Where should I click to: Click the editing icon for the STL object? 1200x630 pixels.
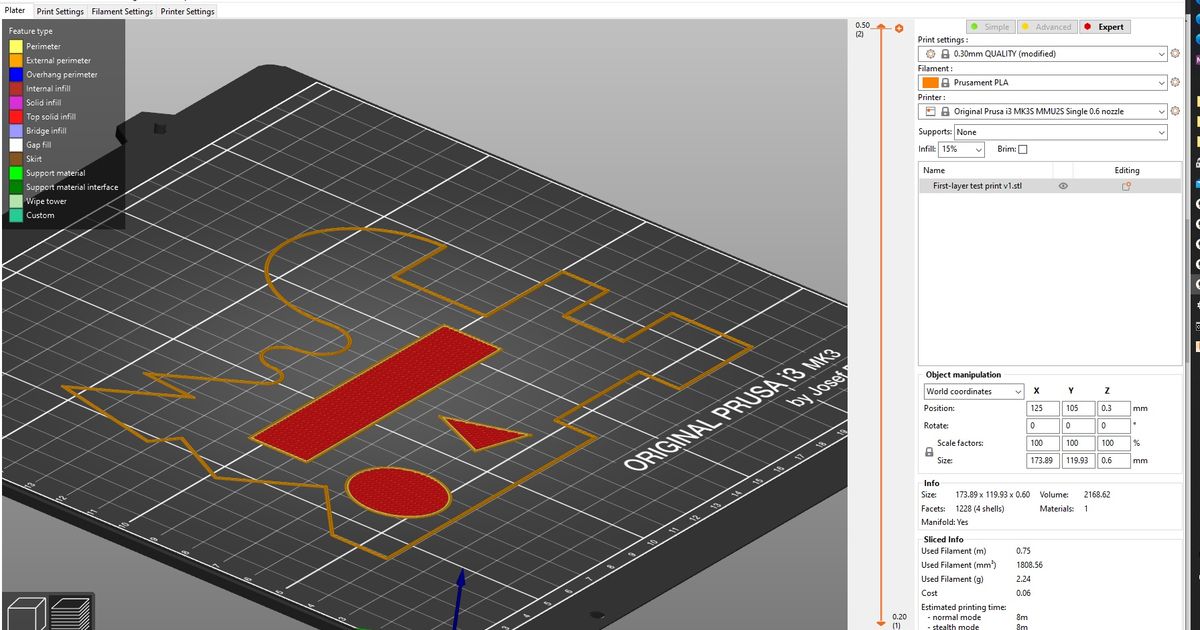1126,186
